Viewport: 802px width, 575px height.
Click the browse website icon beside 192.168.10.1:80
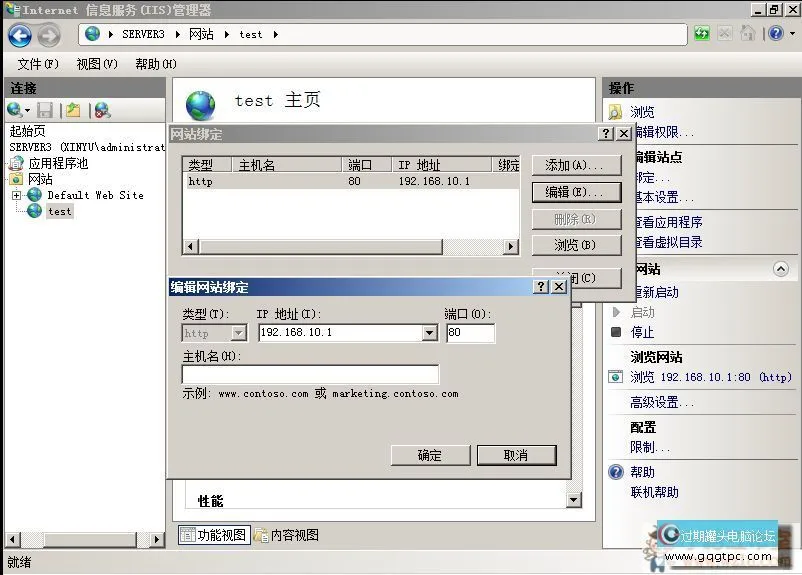tap(615, 377)
